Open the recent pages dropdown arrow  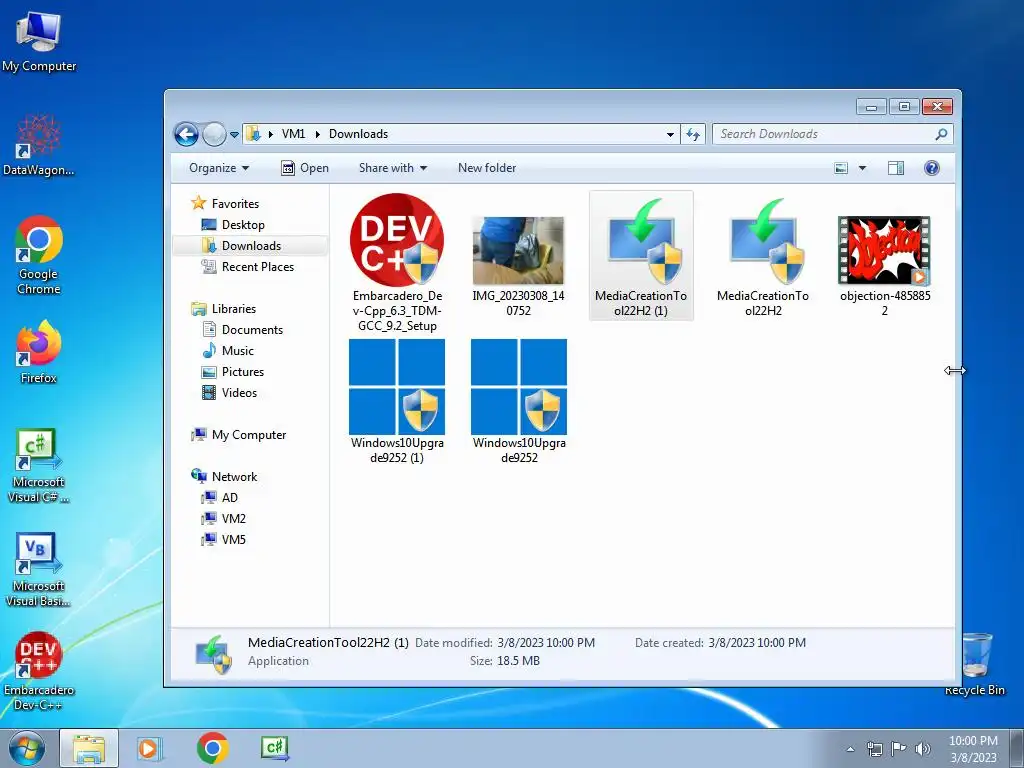point(234,135)
